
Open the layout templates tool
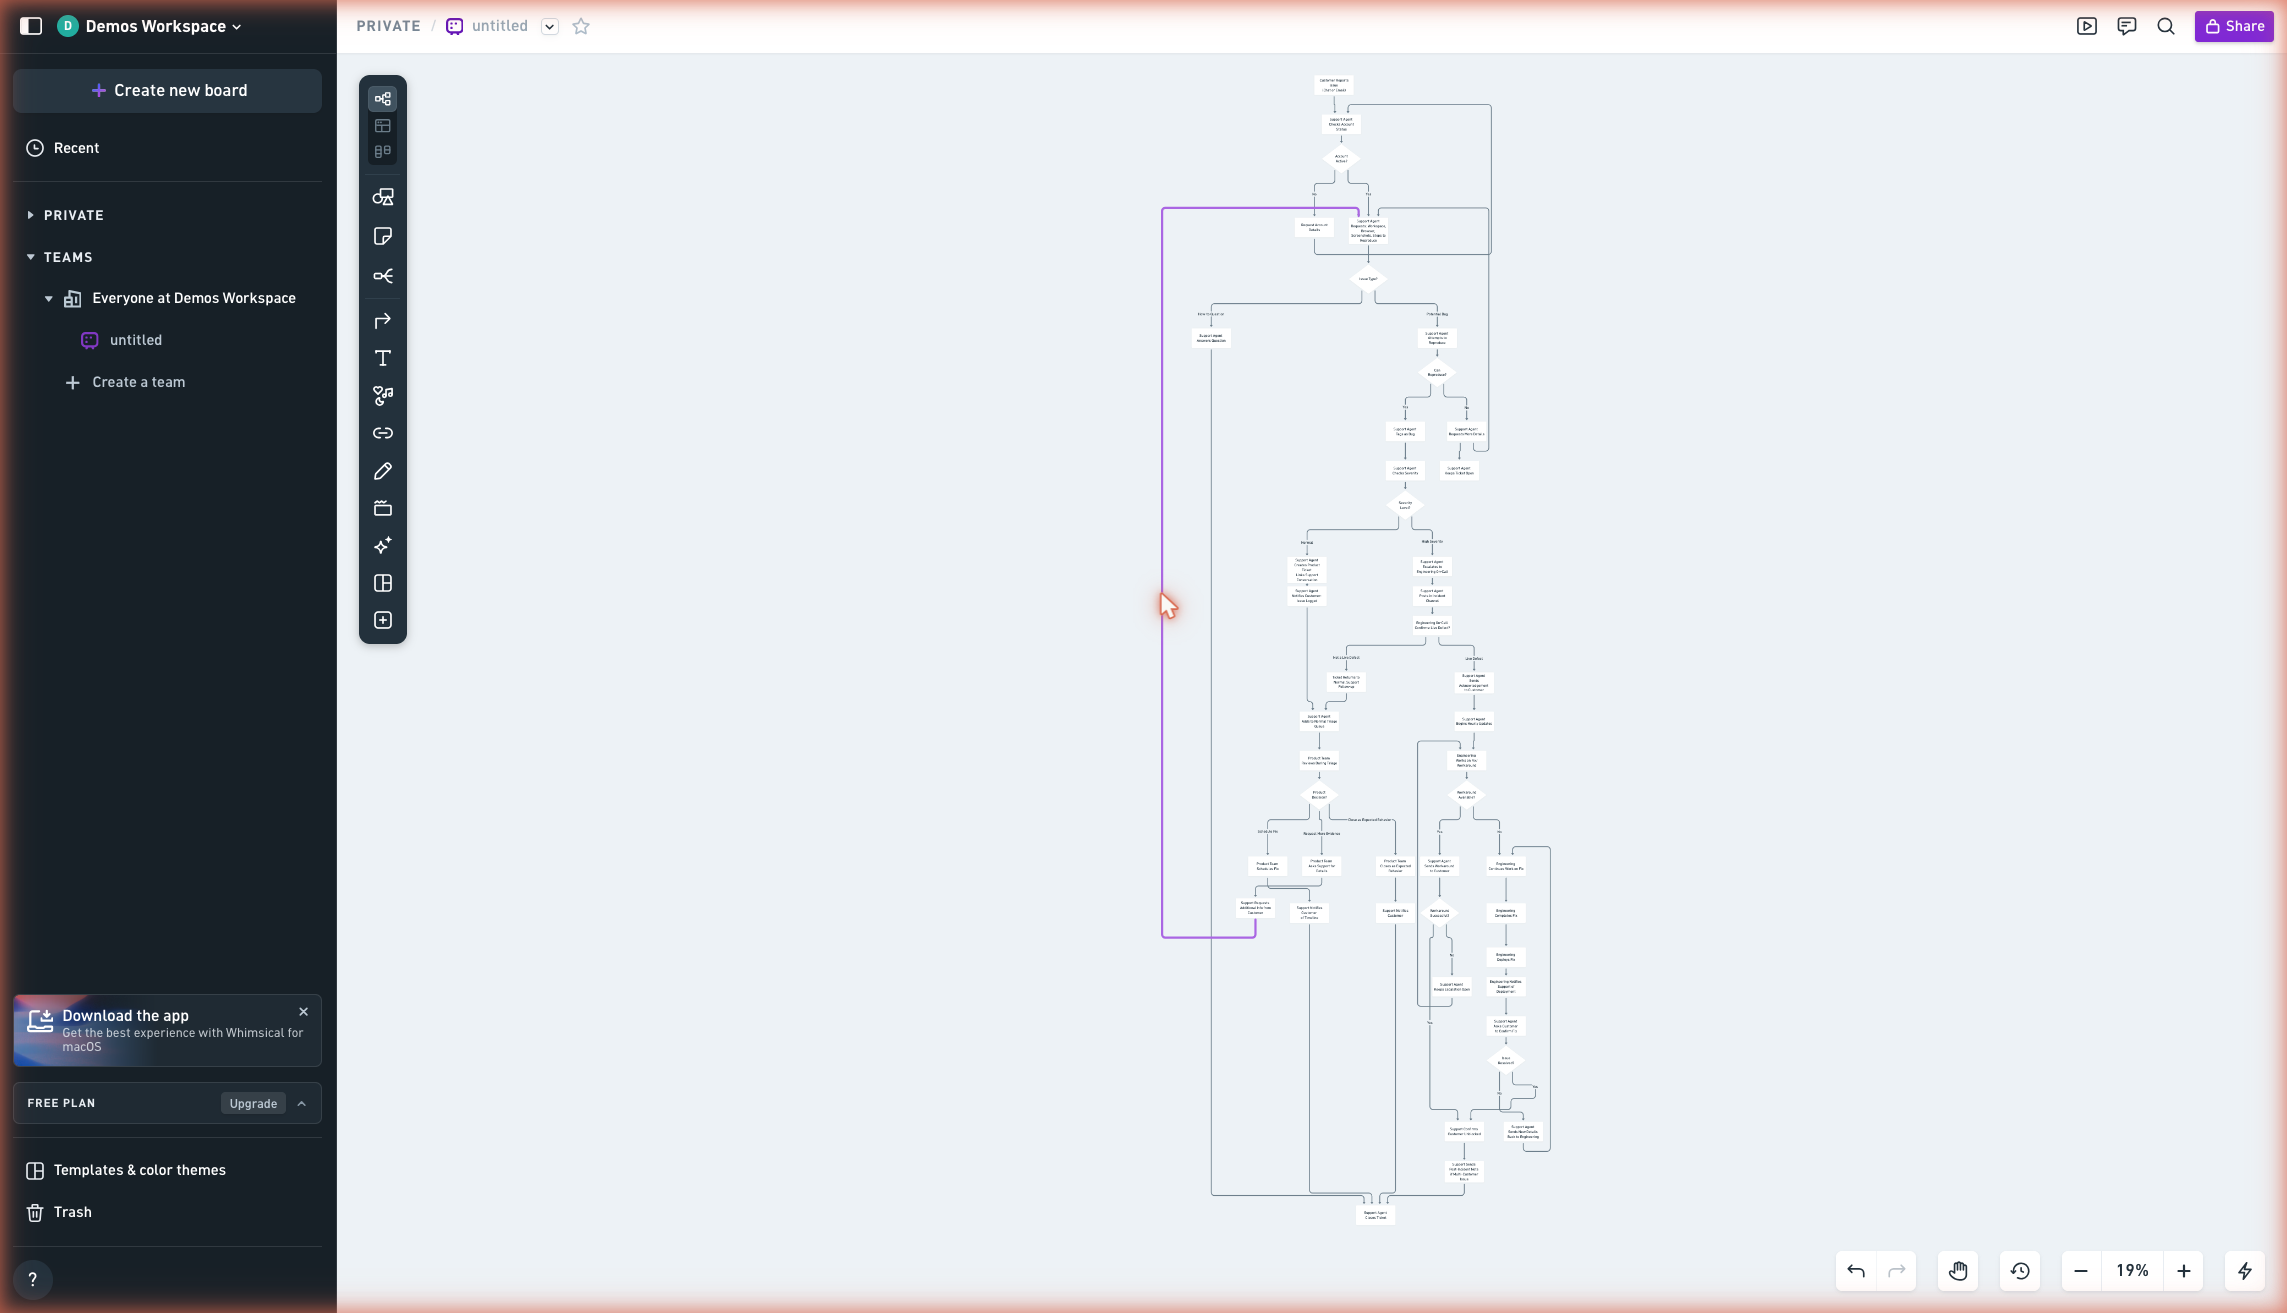[383, 583]
